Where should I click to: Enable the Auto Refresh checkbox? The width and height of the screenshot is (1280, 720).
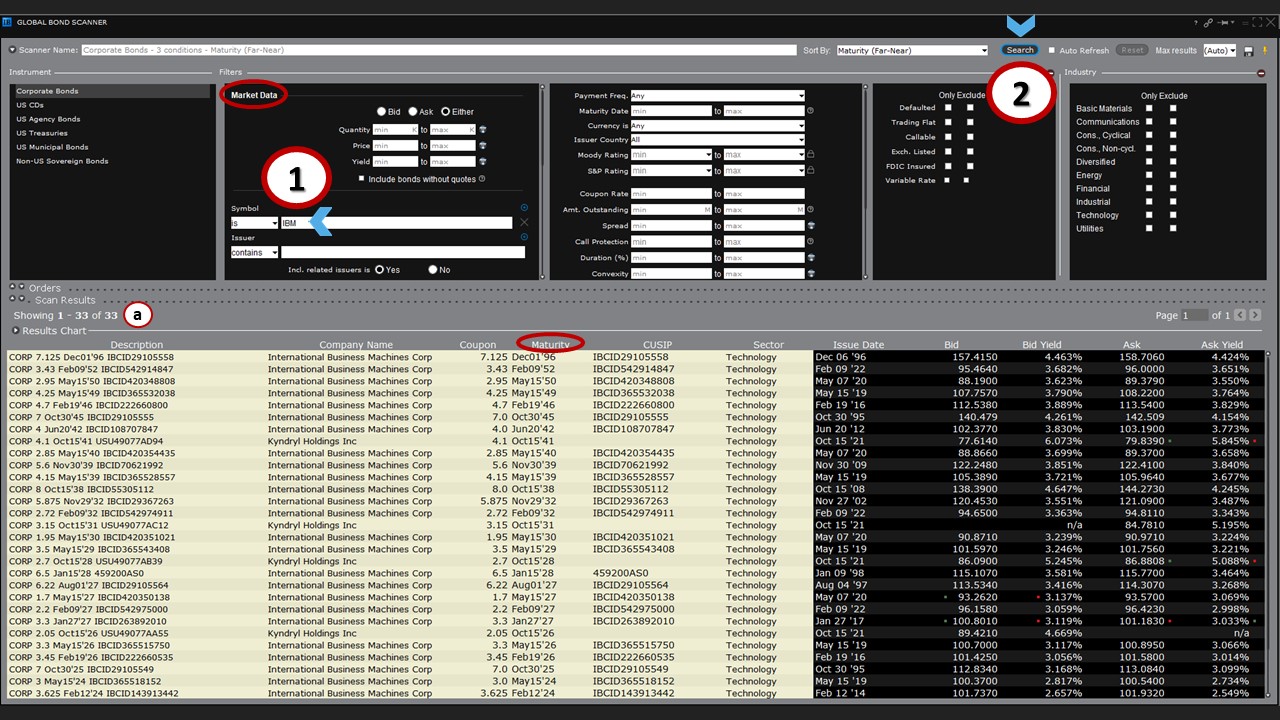tap(1051, 51)
